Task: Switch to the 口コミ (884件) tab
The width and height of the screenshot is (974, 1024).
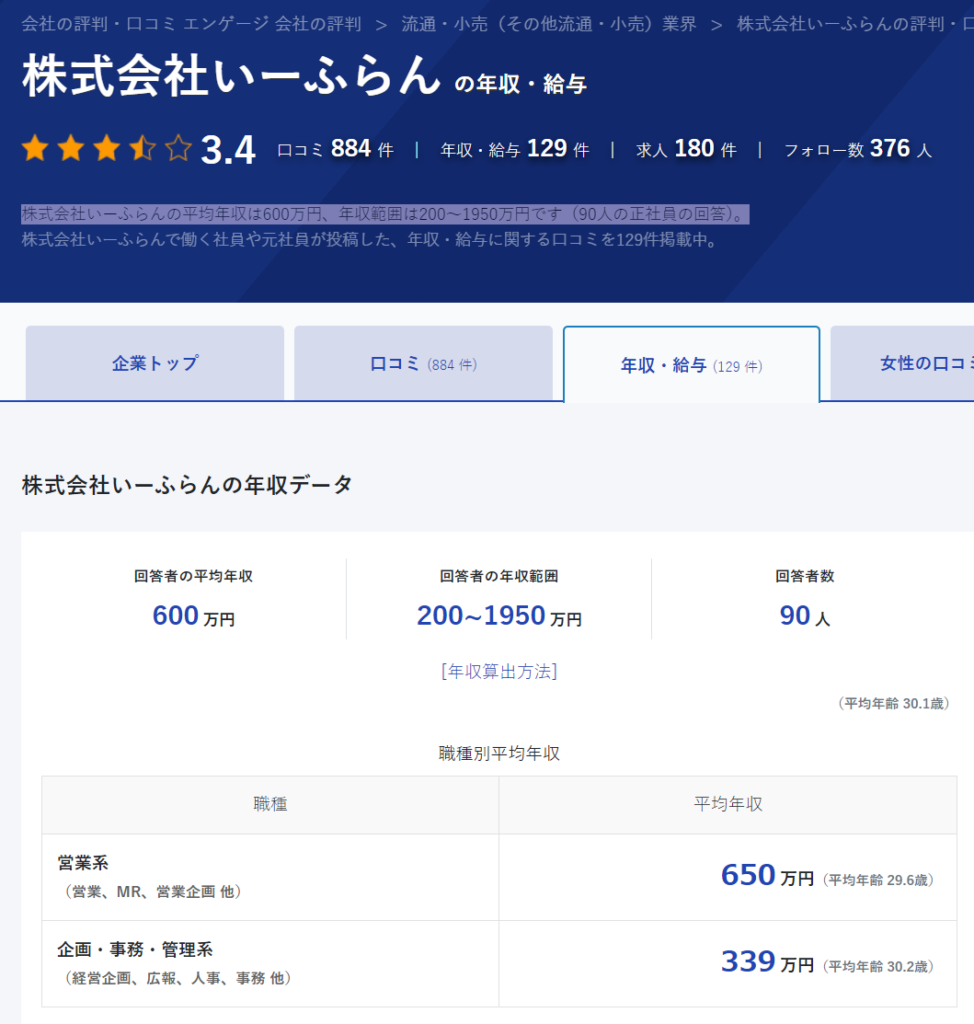Action: coord(423,363)
